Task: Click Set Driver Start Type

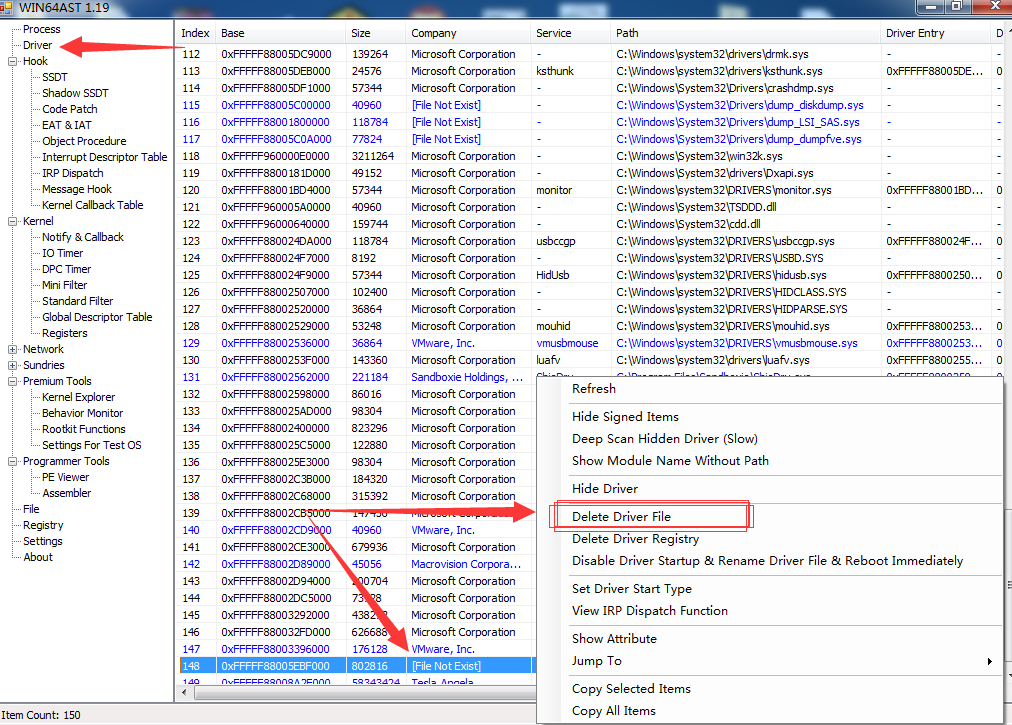Action: 631,589
